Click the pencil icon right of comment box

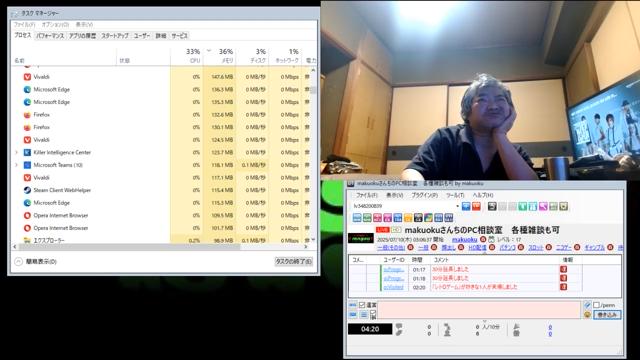point(587,305)
